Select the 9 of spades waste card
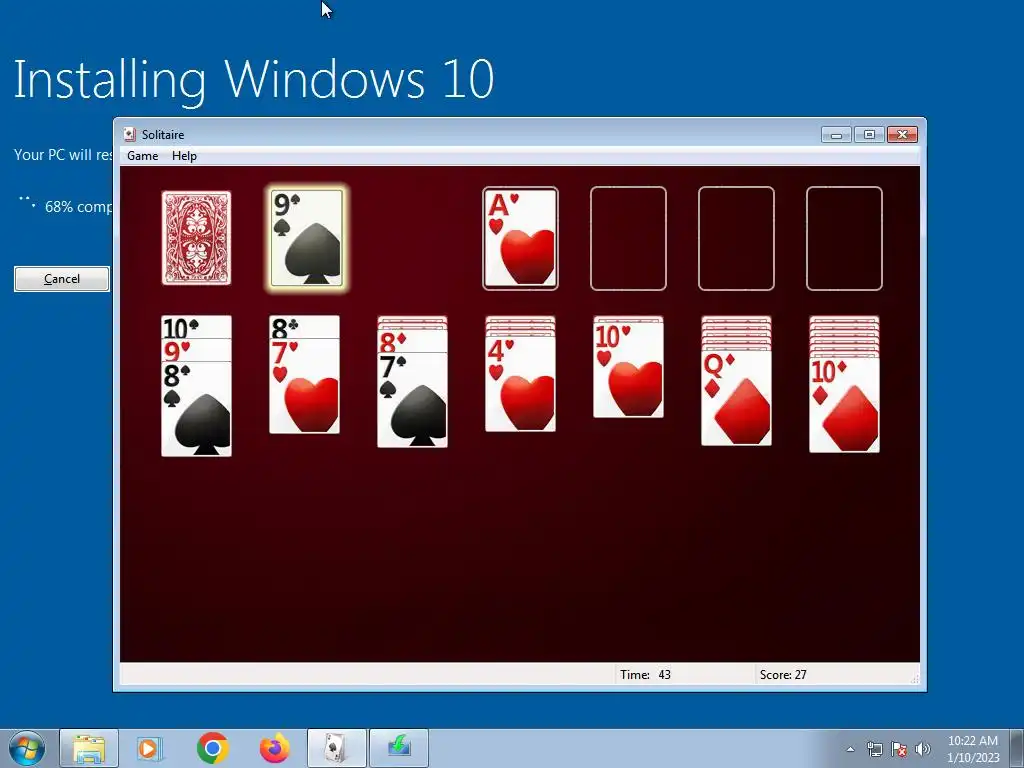This screenshot has width=1024, height=768. click(307, 238)
